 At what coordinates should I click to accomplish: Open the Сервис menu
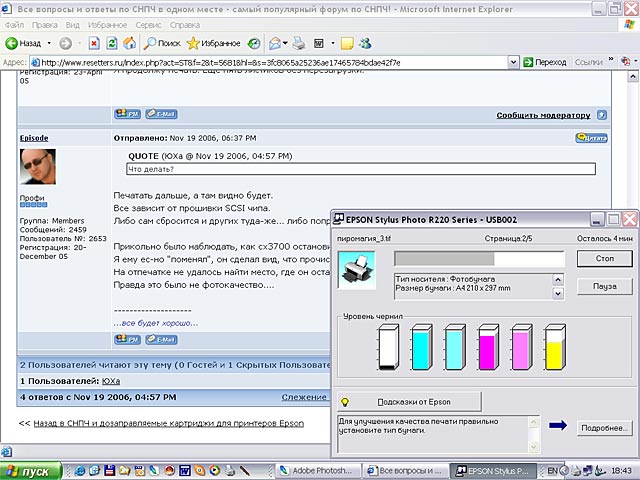pyautogui.click(x=149, y=25)
